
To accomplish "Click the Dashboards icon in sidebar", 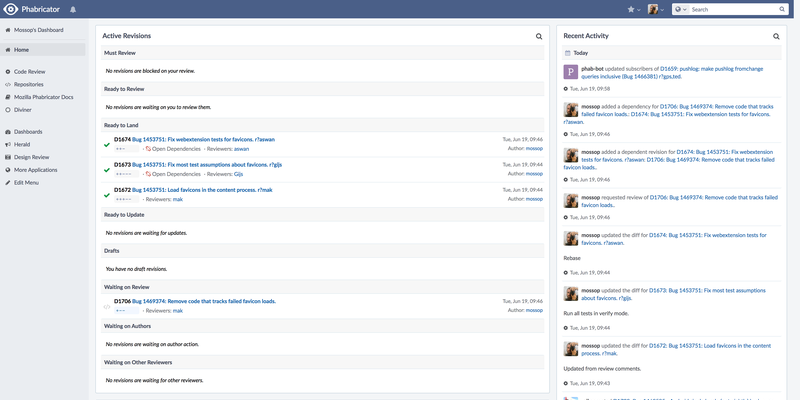I will [8, 132].
